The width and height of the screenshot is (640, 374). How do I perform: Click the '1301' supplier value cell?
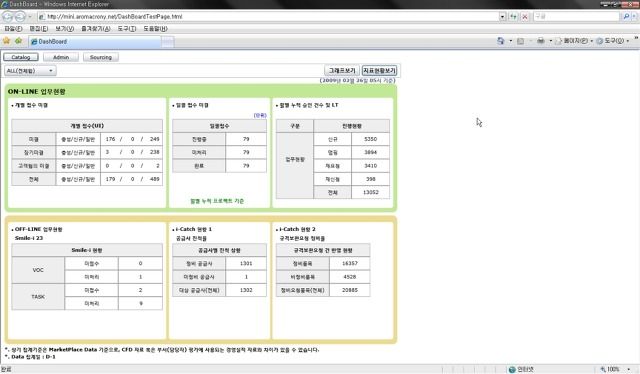(x=246, y=263)
